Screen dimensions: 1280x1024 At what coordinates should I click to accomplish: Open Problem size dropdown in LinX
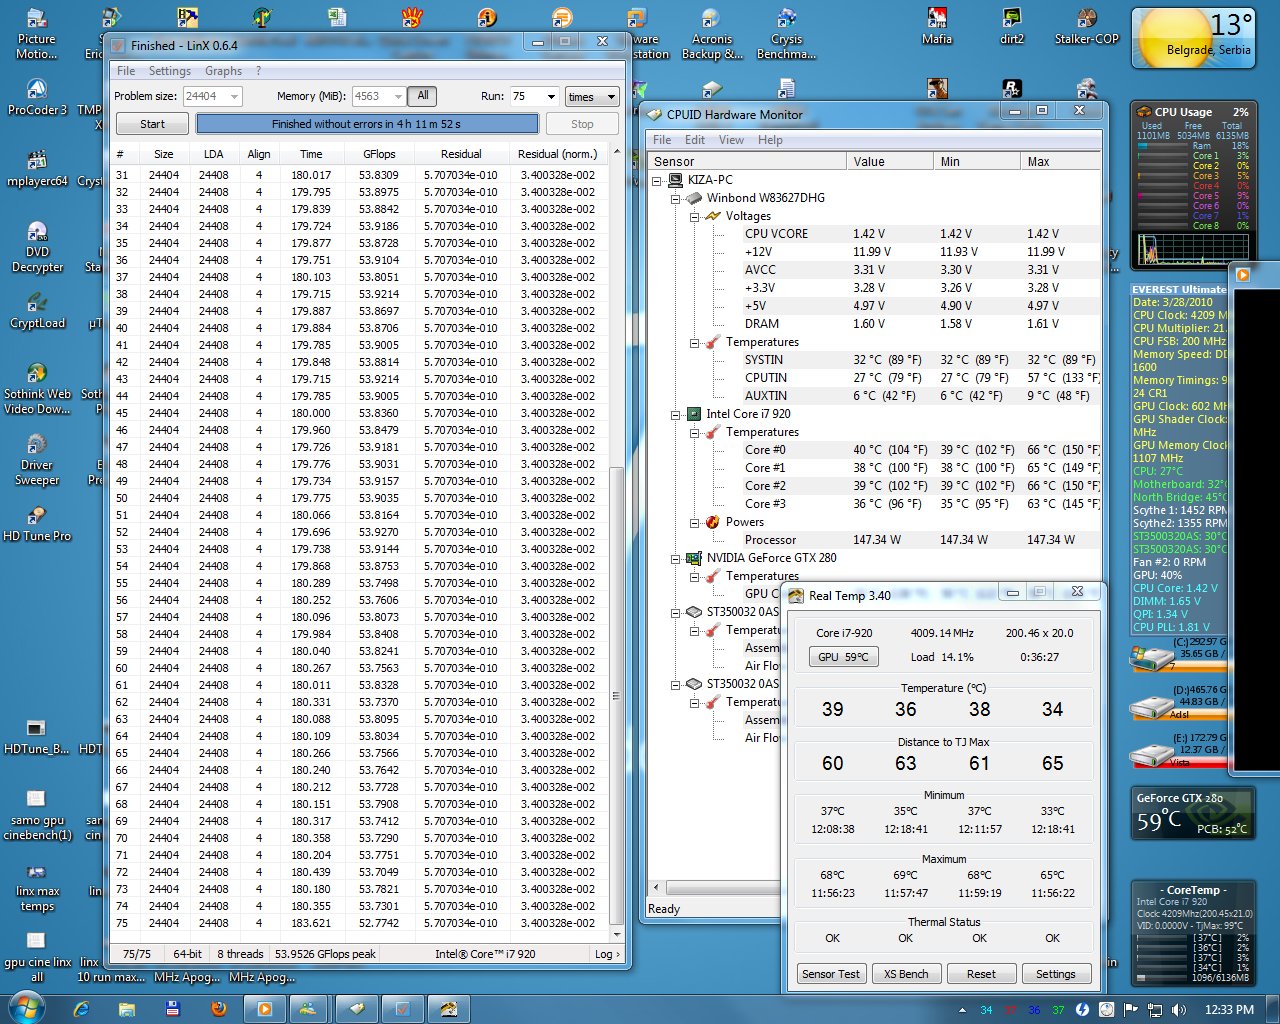[x=234, y=96]
